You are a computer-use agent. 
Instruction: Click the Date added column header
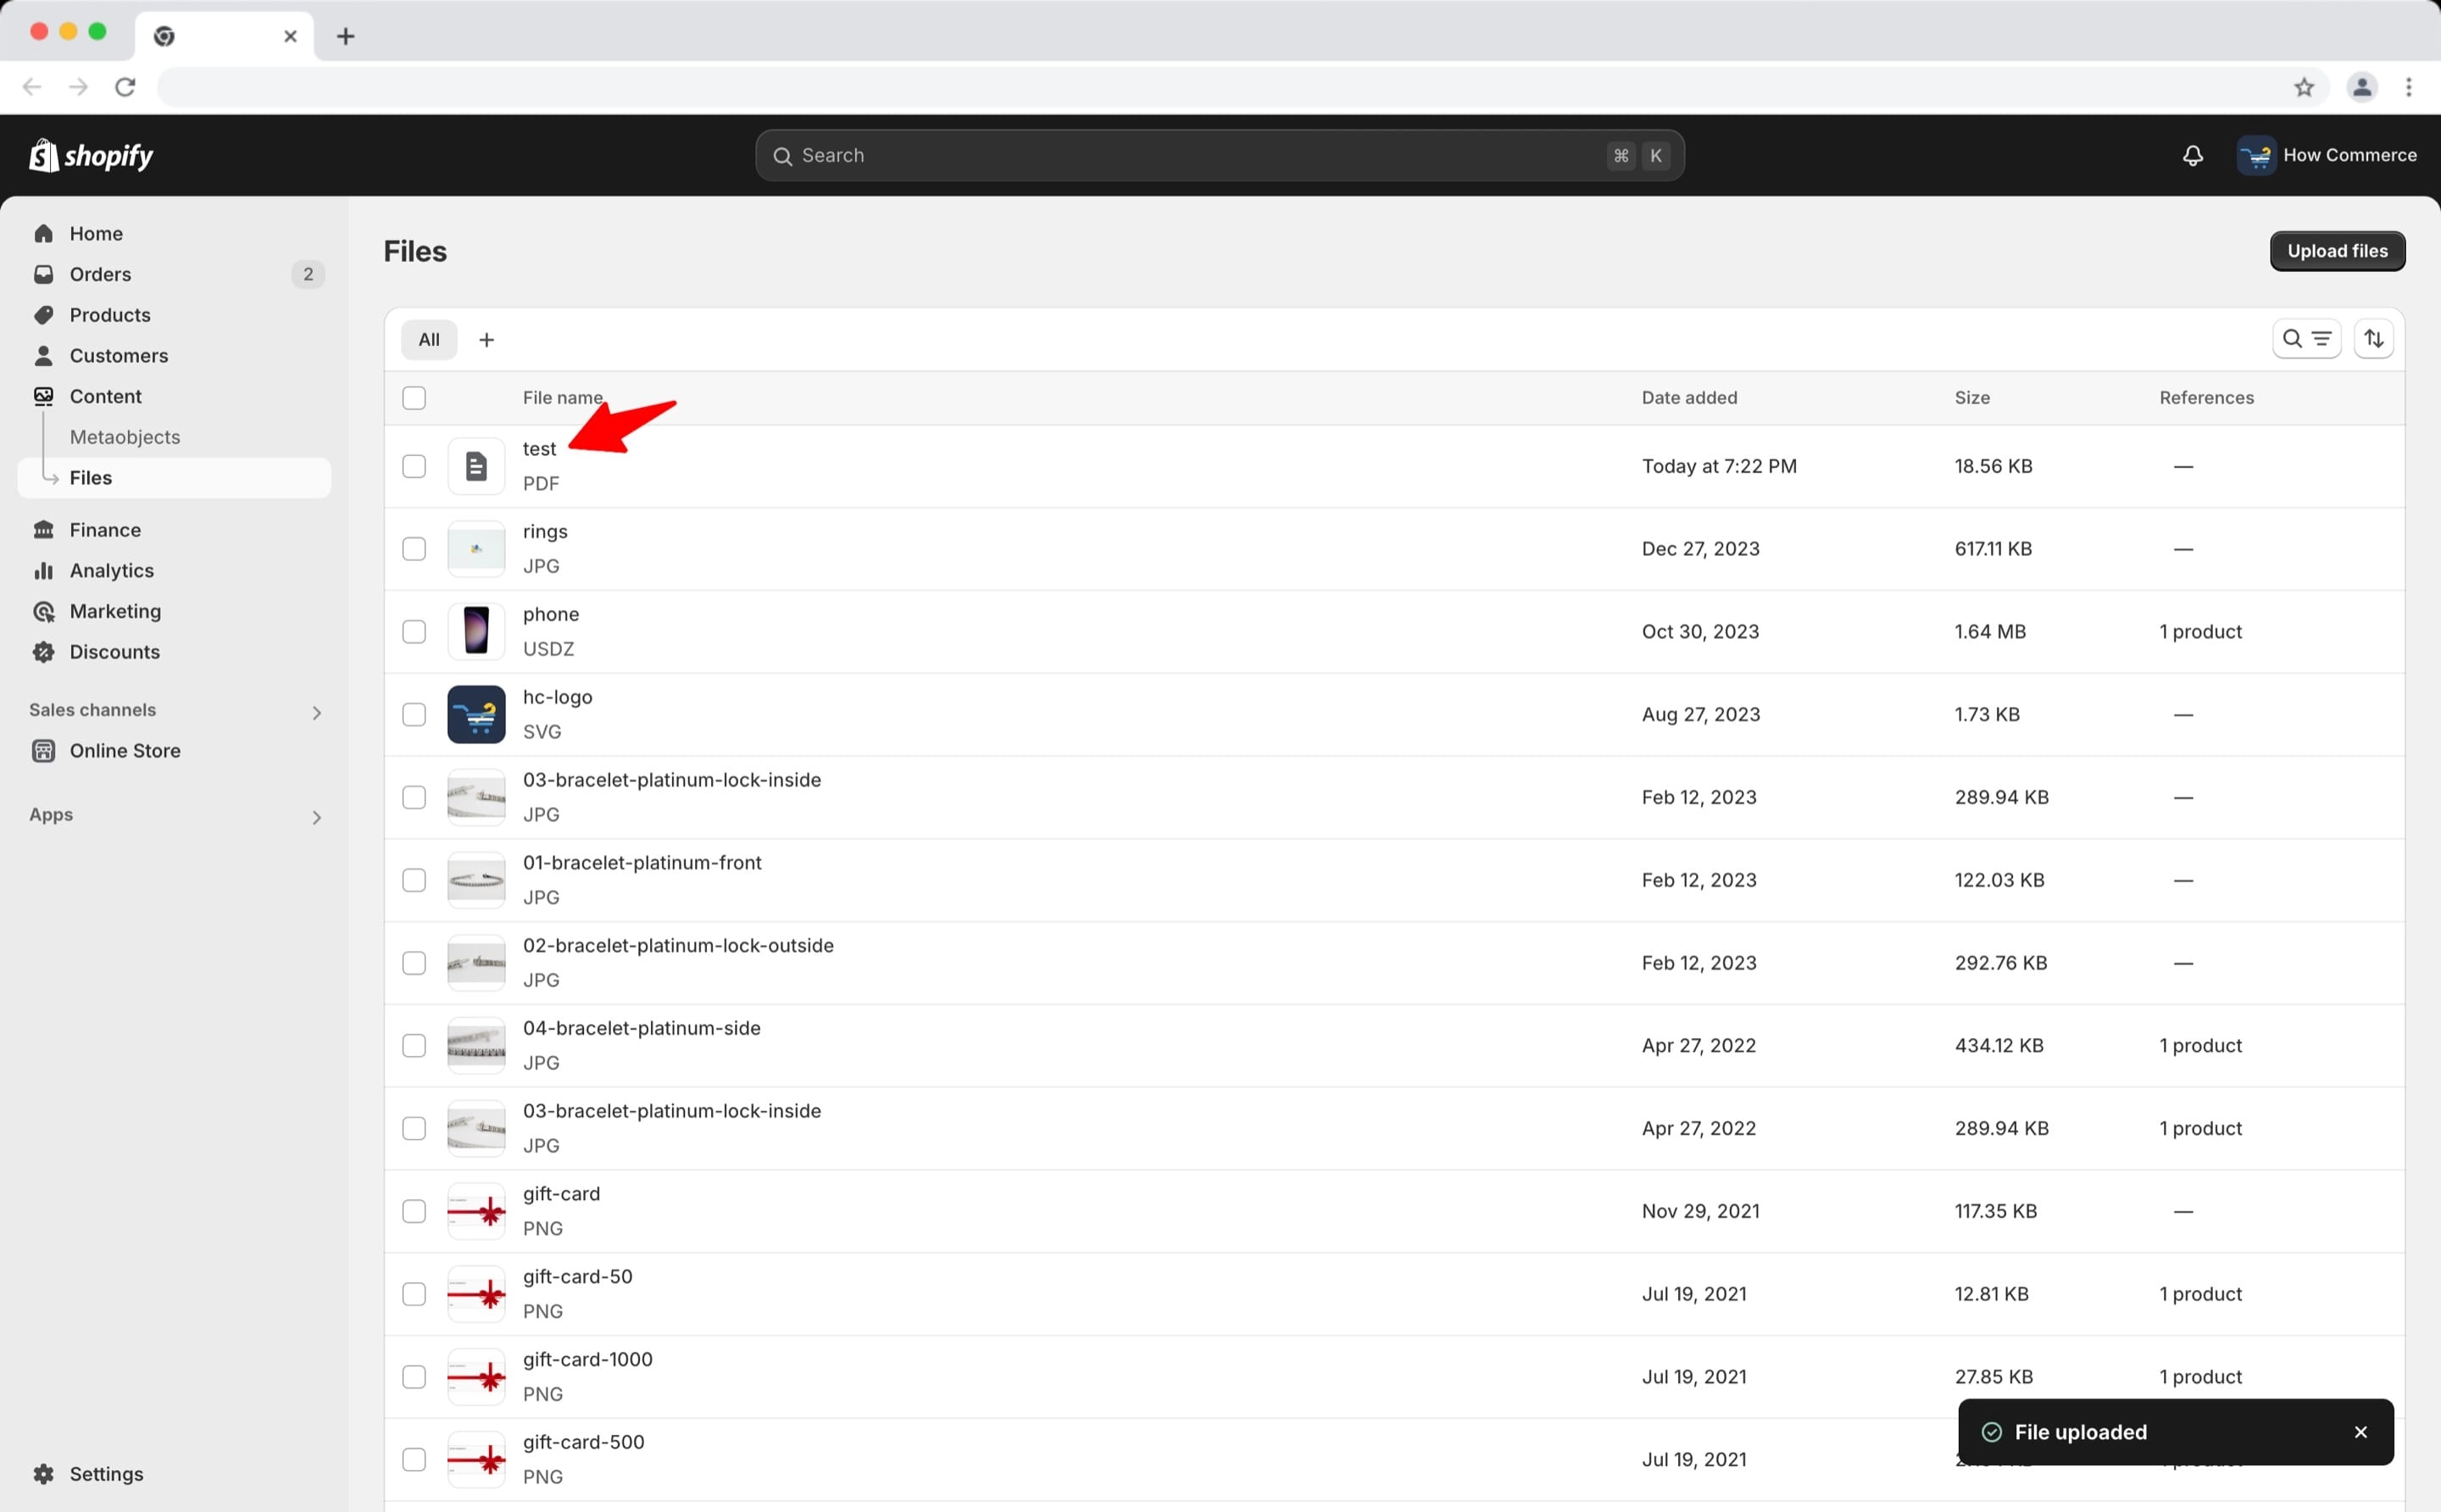(x=1689, y=398)
